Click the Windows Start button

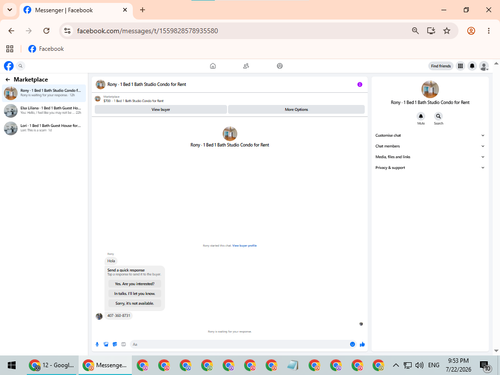click(12, 365)
